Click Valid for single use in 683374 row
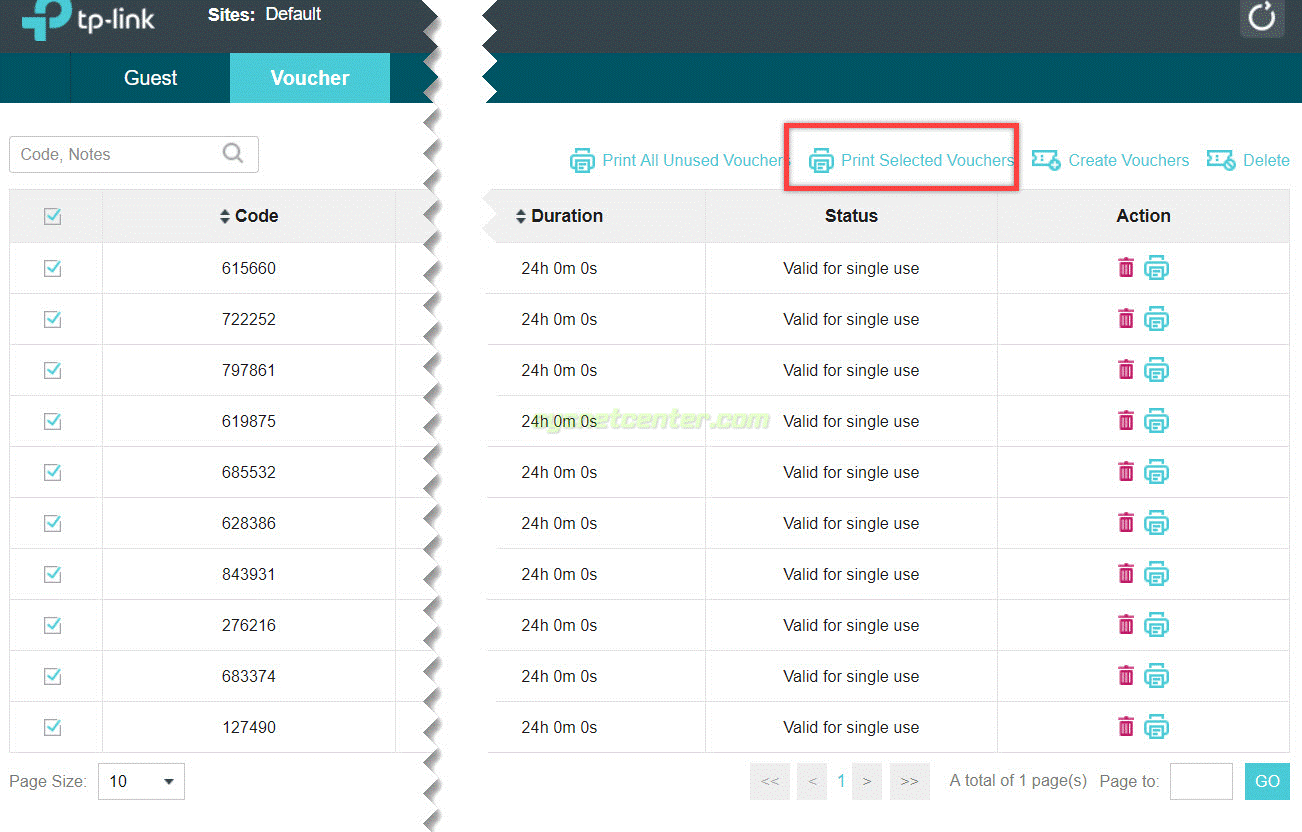The image size is (1302, 832). tap(851, 676)
